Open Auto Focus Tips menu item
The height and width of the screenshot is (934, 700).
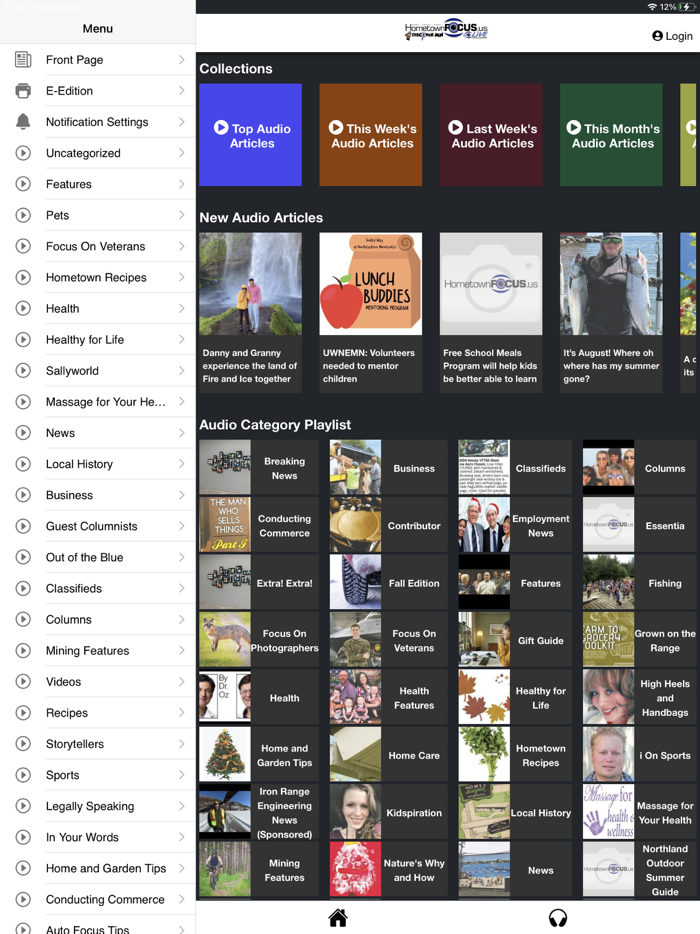[98, 926]
